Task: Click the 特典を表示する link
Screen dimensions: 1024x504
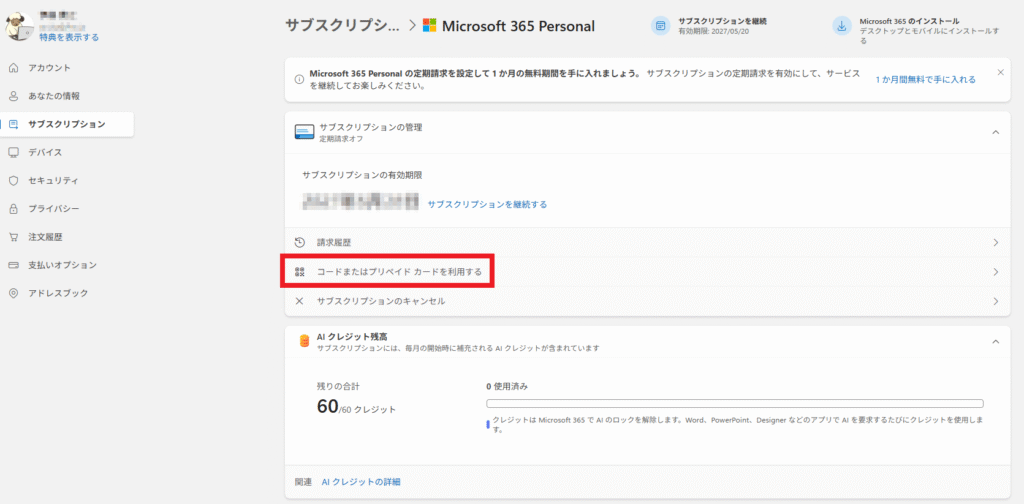Action: tap(69, 37)
